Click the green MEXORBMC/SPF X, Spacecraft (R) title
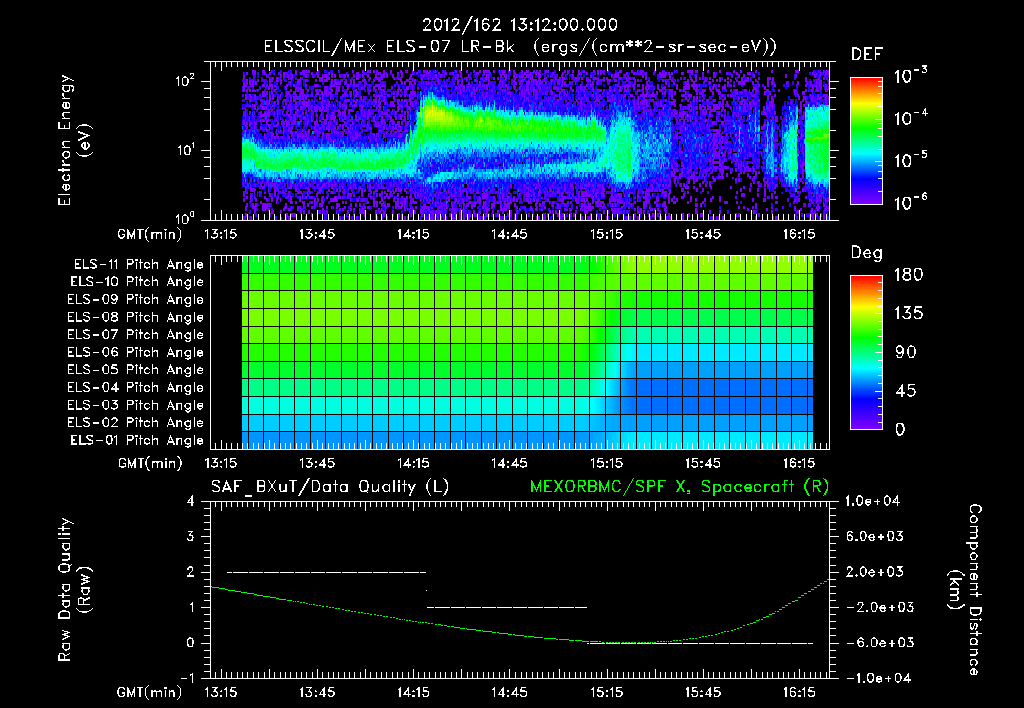The image size is (1024, 708). pyautogui.click(x=679, y=487)
